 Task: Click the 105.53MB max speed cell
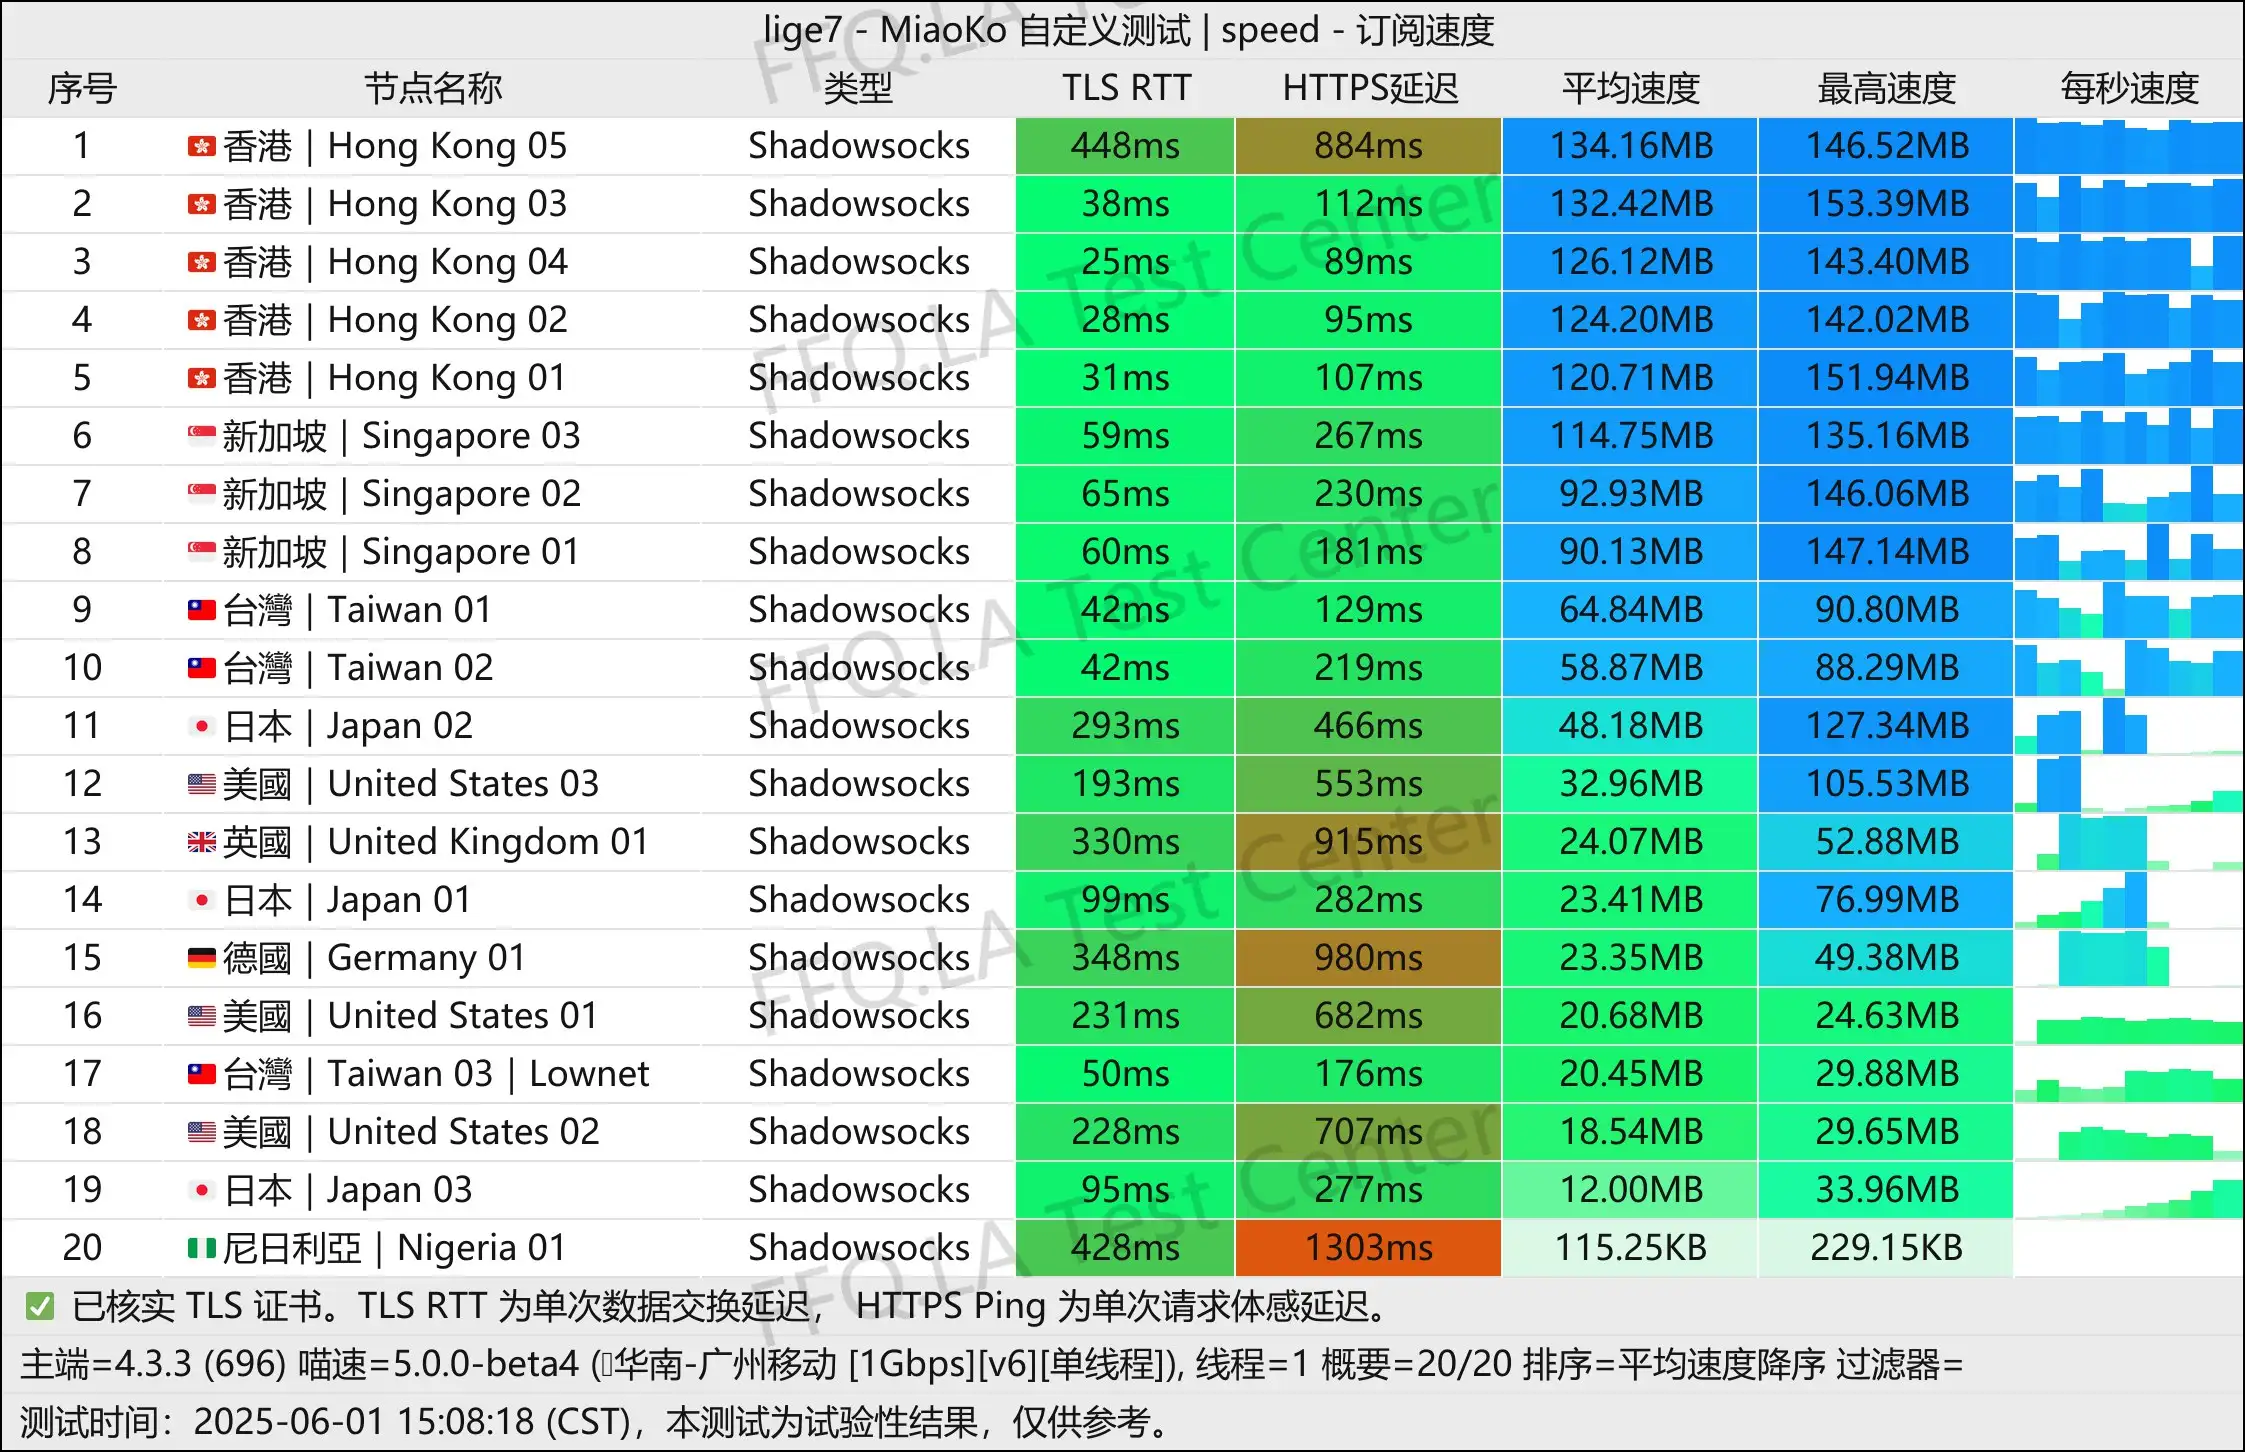tap(1886, 784)
